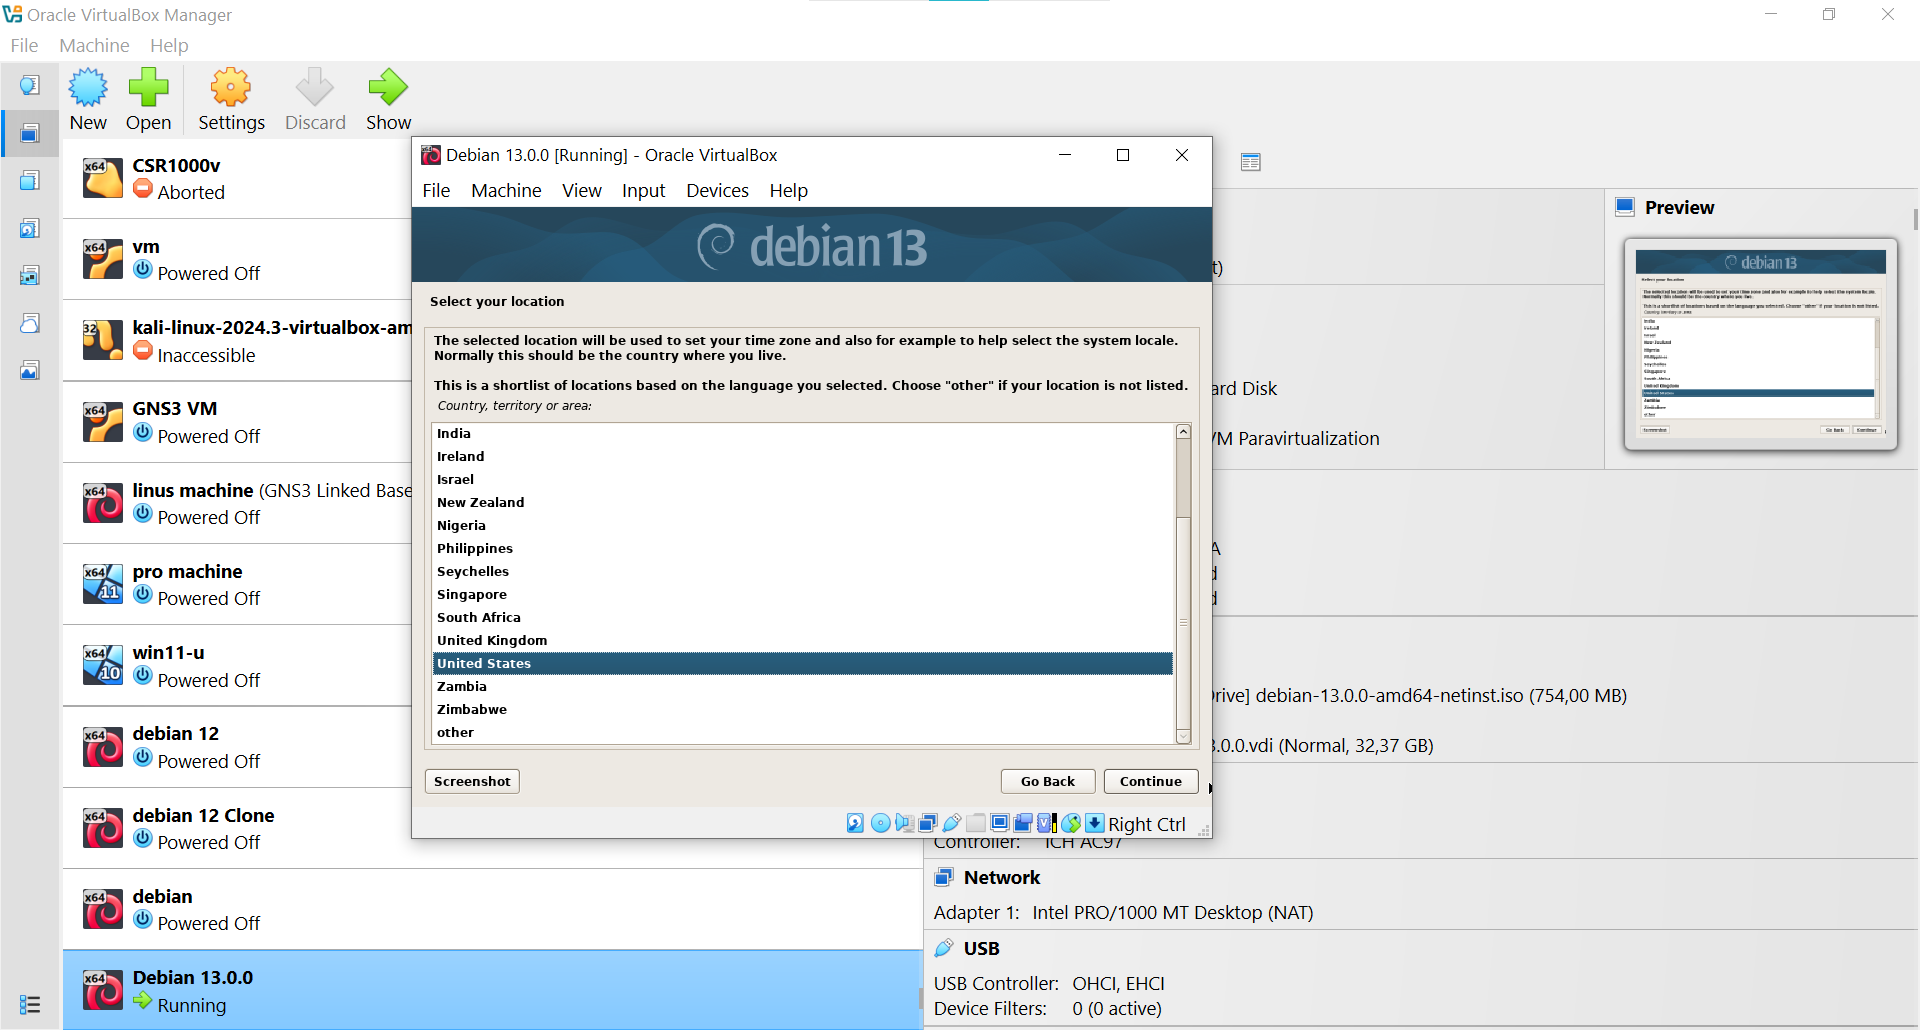The width and height of the screenshot is (1920, 1030).
Task: Open File menu in VirtualBox Manager
Action: pyautogui.click(x=24, y=45)
